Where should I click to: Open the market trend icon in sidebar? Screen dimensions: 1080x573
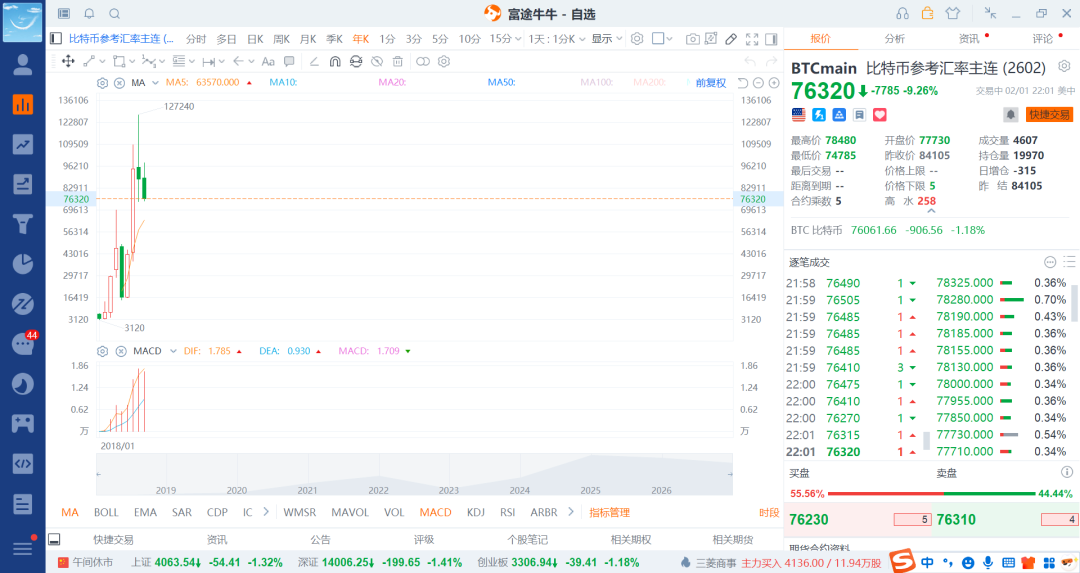(23, 144)
